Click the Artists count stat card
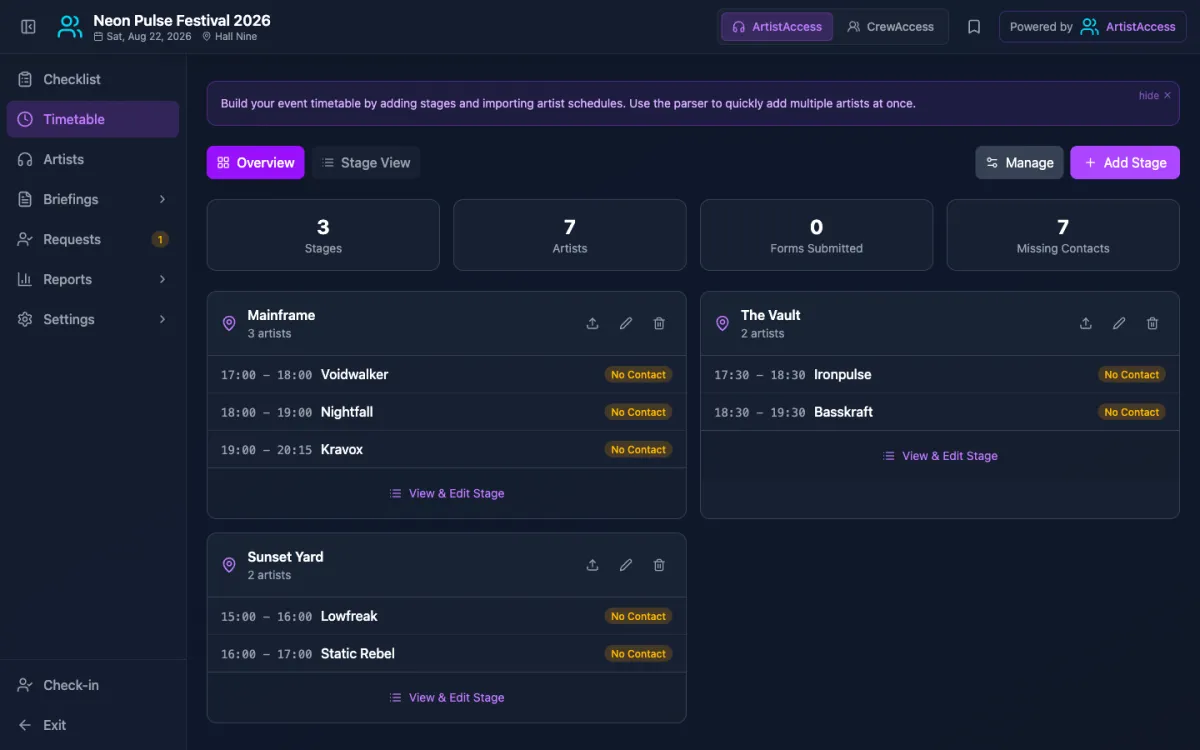The image size is (1200, 750). tap(570, 235)
